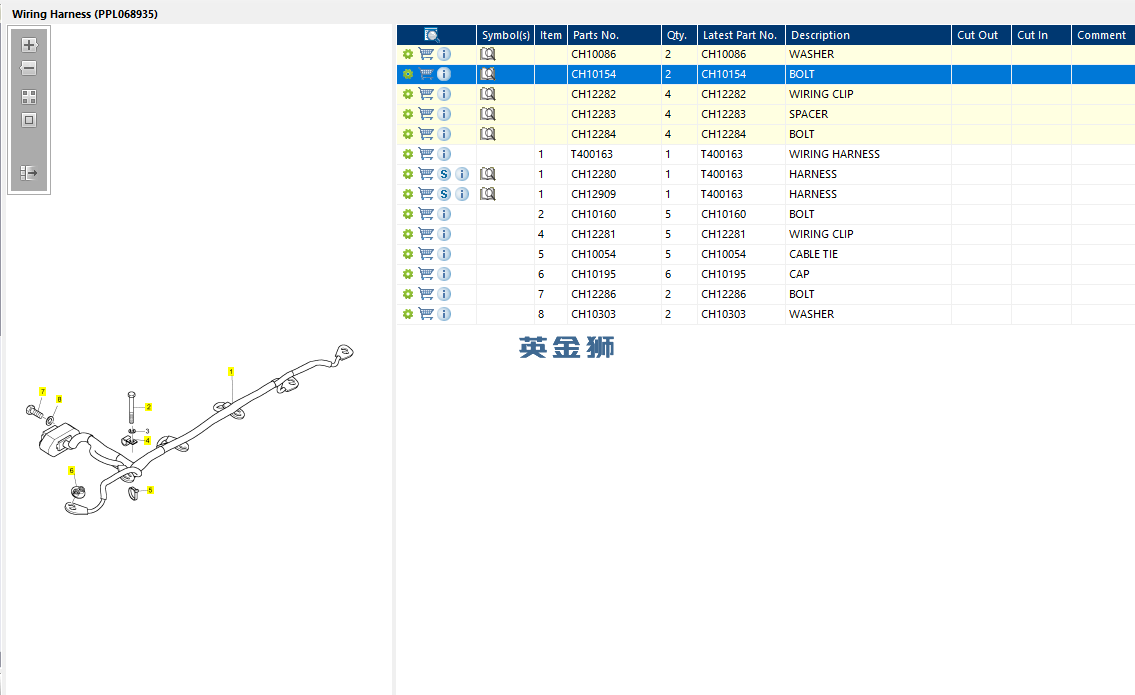The height and width of the screenshot is (695, 1135).
Task: Click the Cut Out column header
Action: tap(981, 35)
